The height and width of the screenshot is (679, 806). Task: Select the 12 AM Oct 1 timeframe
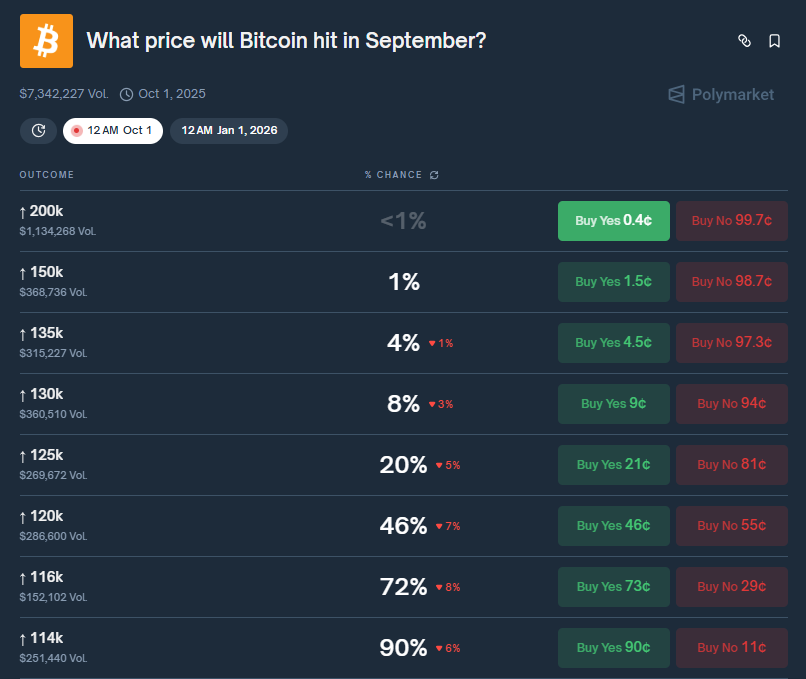pyautogui.click(x=113, y=130)
